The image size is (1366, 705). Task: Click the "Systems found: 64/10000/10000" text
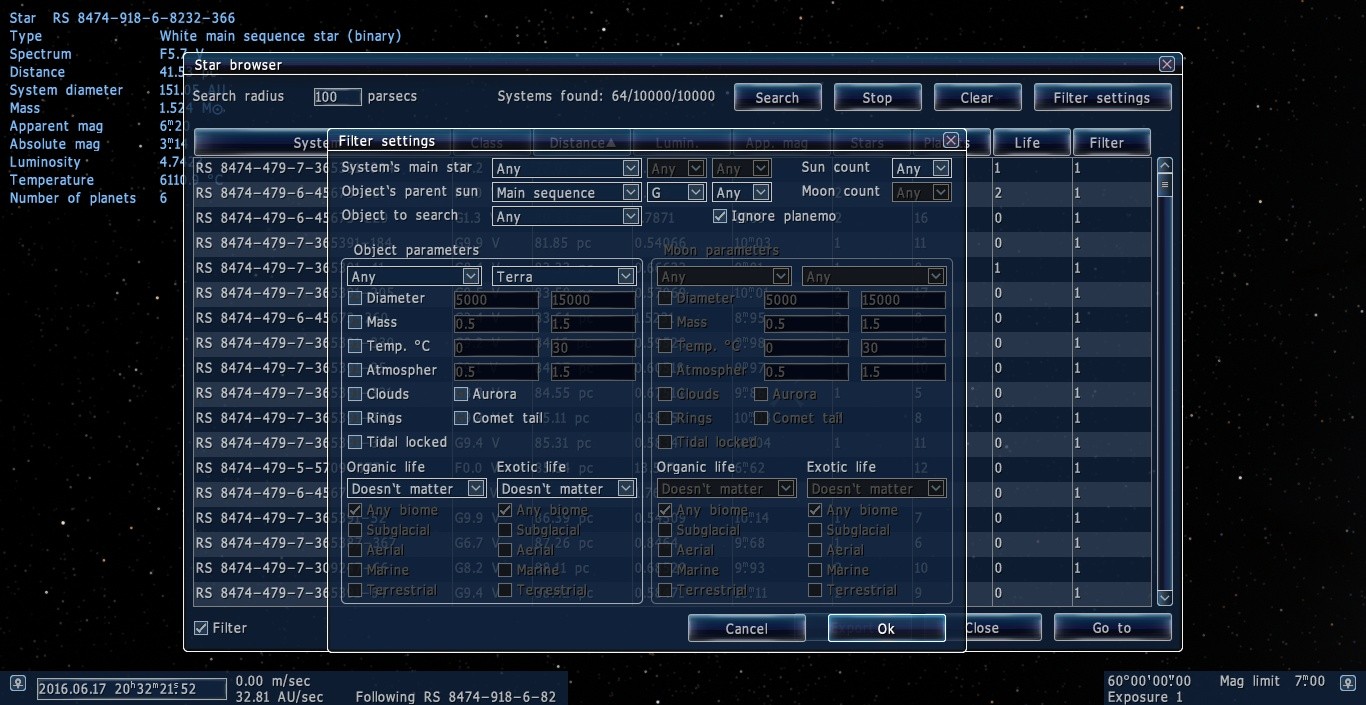pyautogui.click(x=606, y=96)
